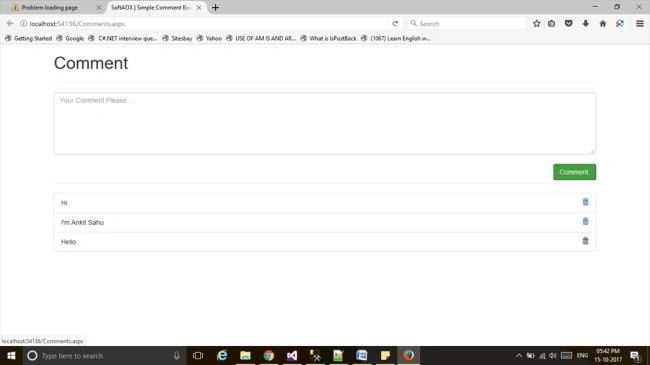Open the Windows Start menu

[x=11, y=355]
